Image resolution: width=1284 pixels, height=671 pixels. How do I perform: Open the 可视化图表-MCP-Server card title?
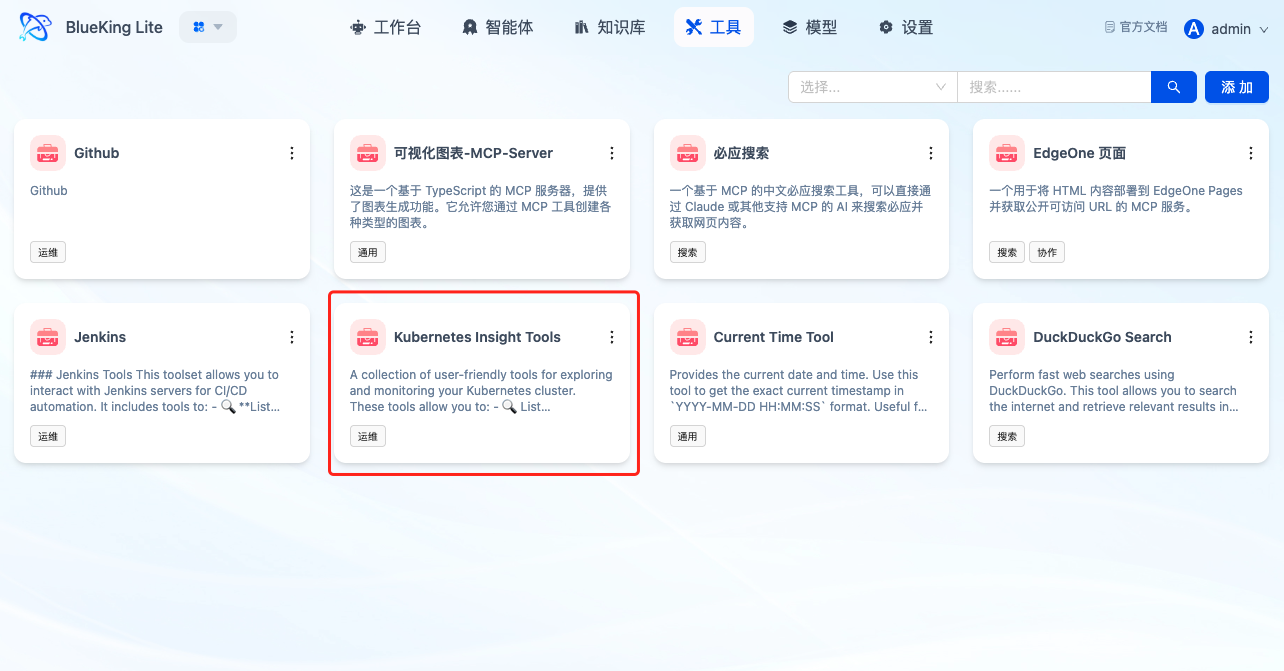473,153
